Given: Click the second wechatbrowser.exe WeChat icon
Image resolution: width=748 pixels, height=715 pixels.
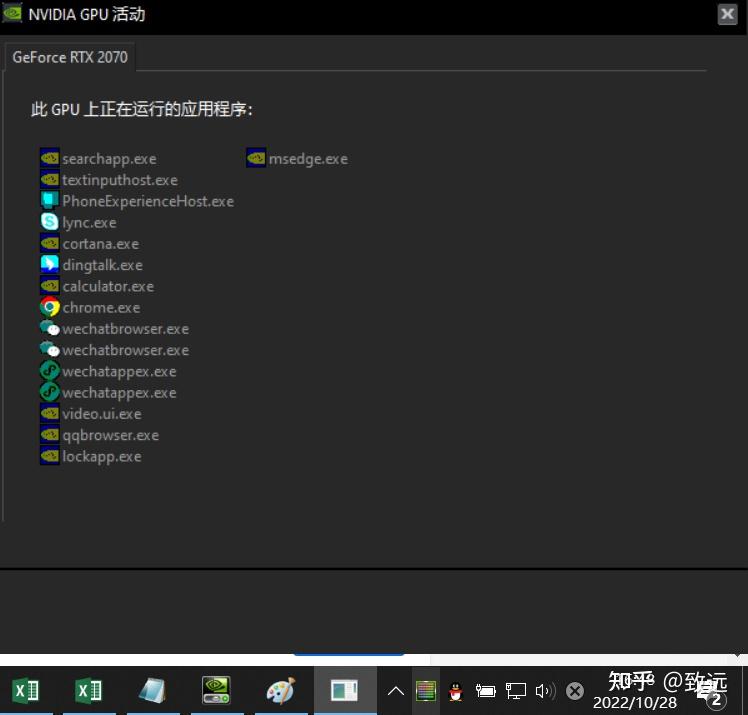Looking at the screenshot, I should click(50, 350).
